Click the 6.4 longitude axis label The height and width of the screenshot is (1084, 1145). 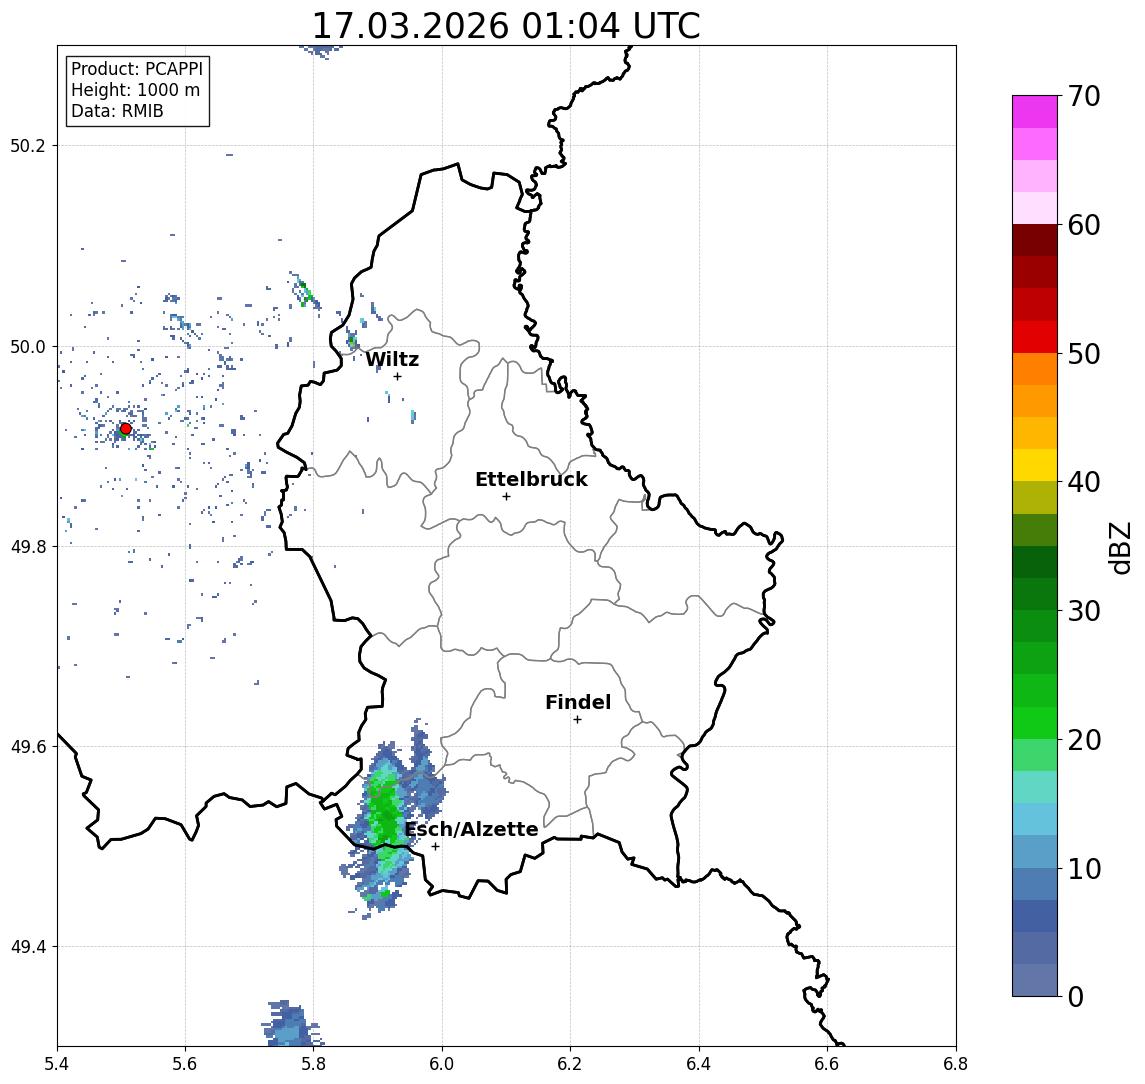point(699,1064)
